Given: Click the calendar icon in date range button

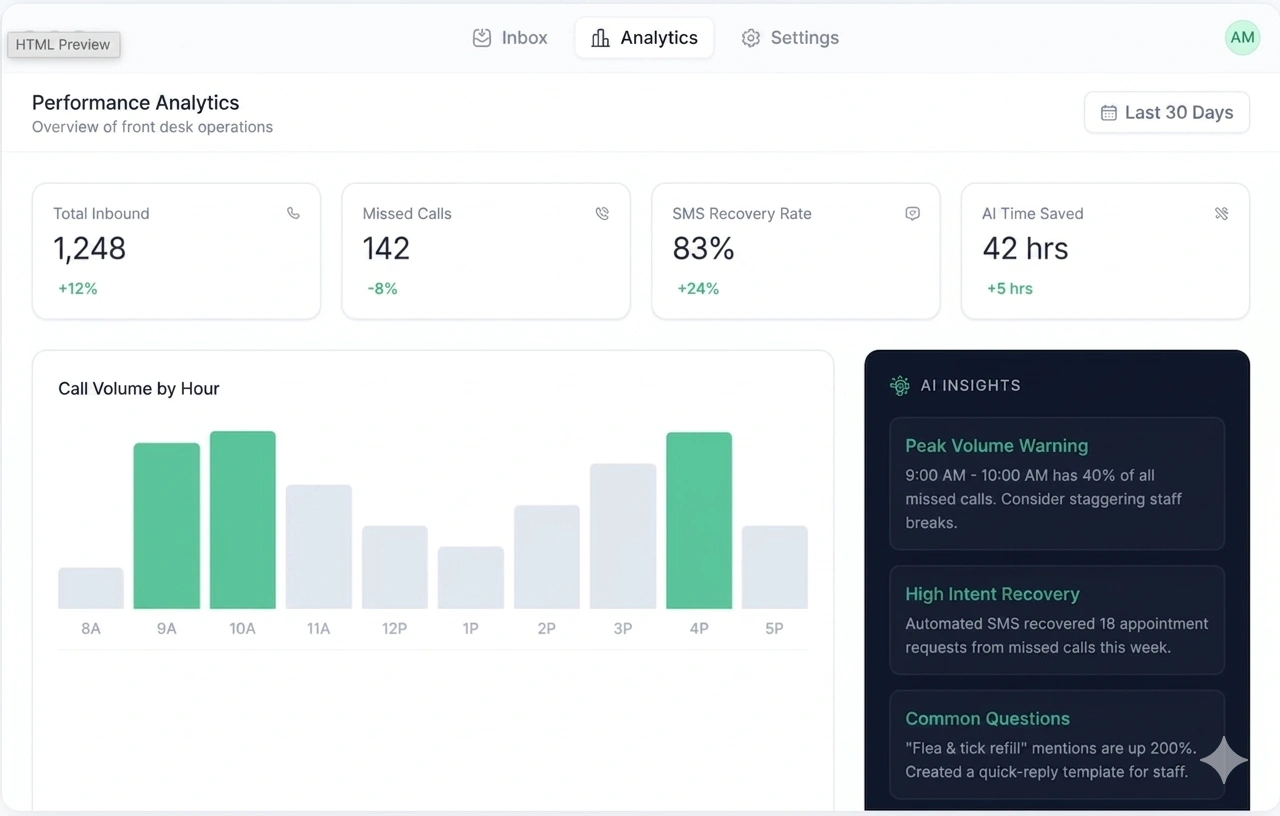Looking at the screenshot, I should pyautogui.click(x=1108, y=113).
